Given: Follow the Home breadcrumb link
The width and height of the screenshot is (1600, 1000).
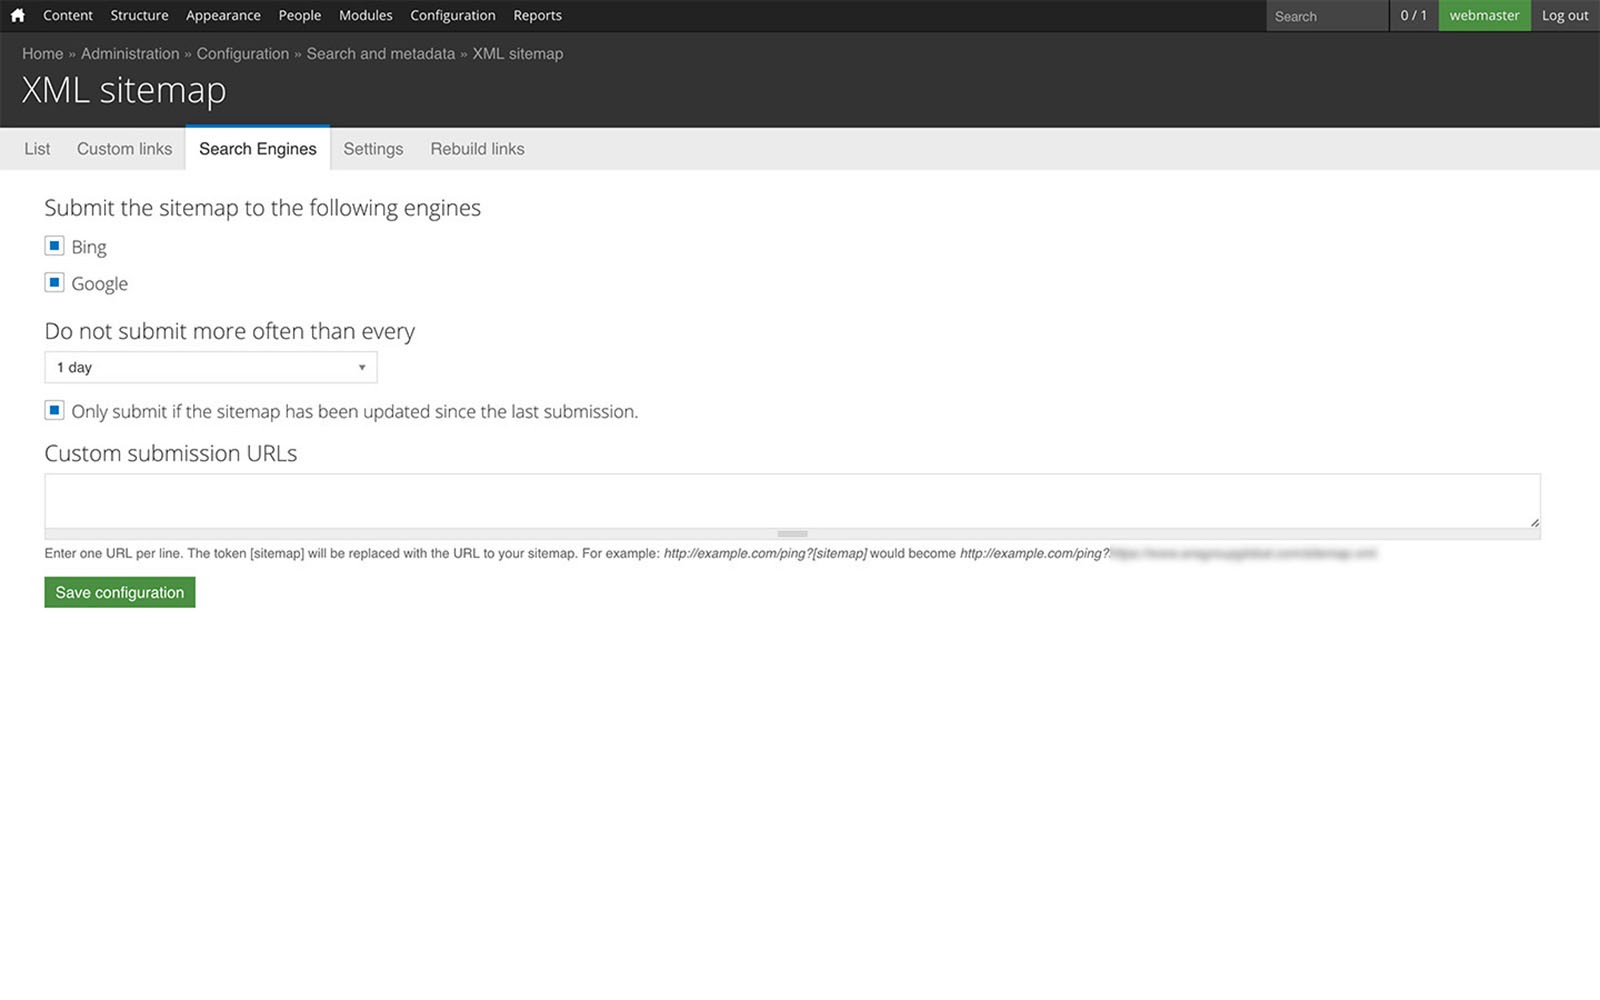Looking at the screenshot, I should [x=43, y=54].
